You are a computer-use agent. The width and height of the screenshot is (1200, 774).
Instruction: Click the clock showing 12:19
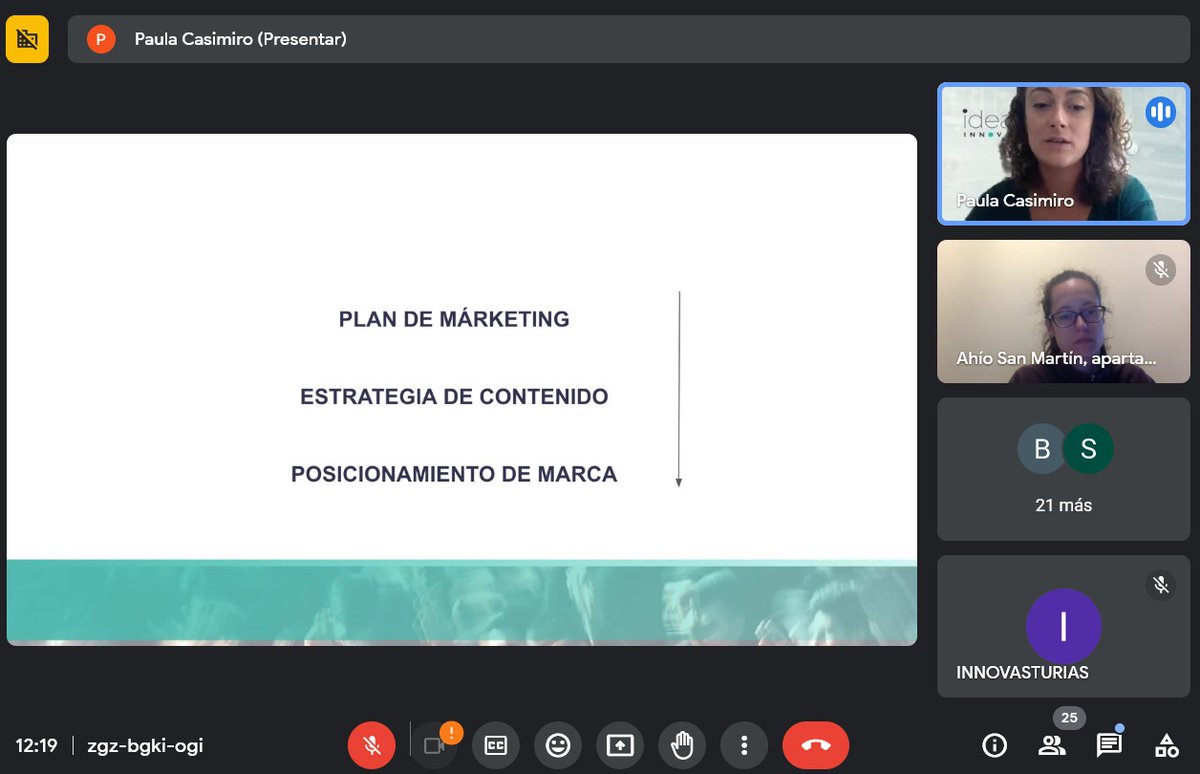coord(36,745)
